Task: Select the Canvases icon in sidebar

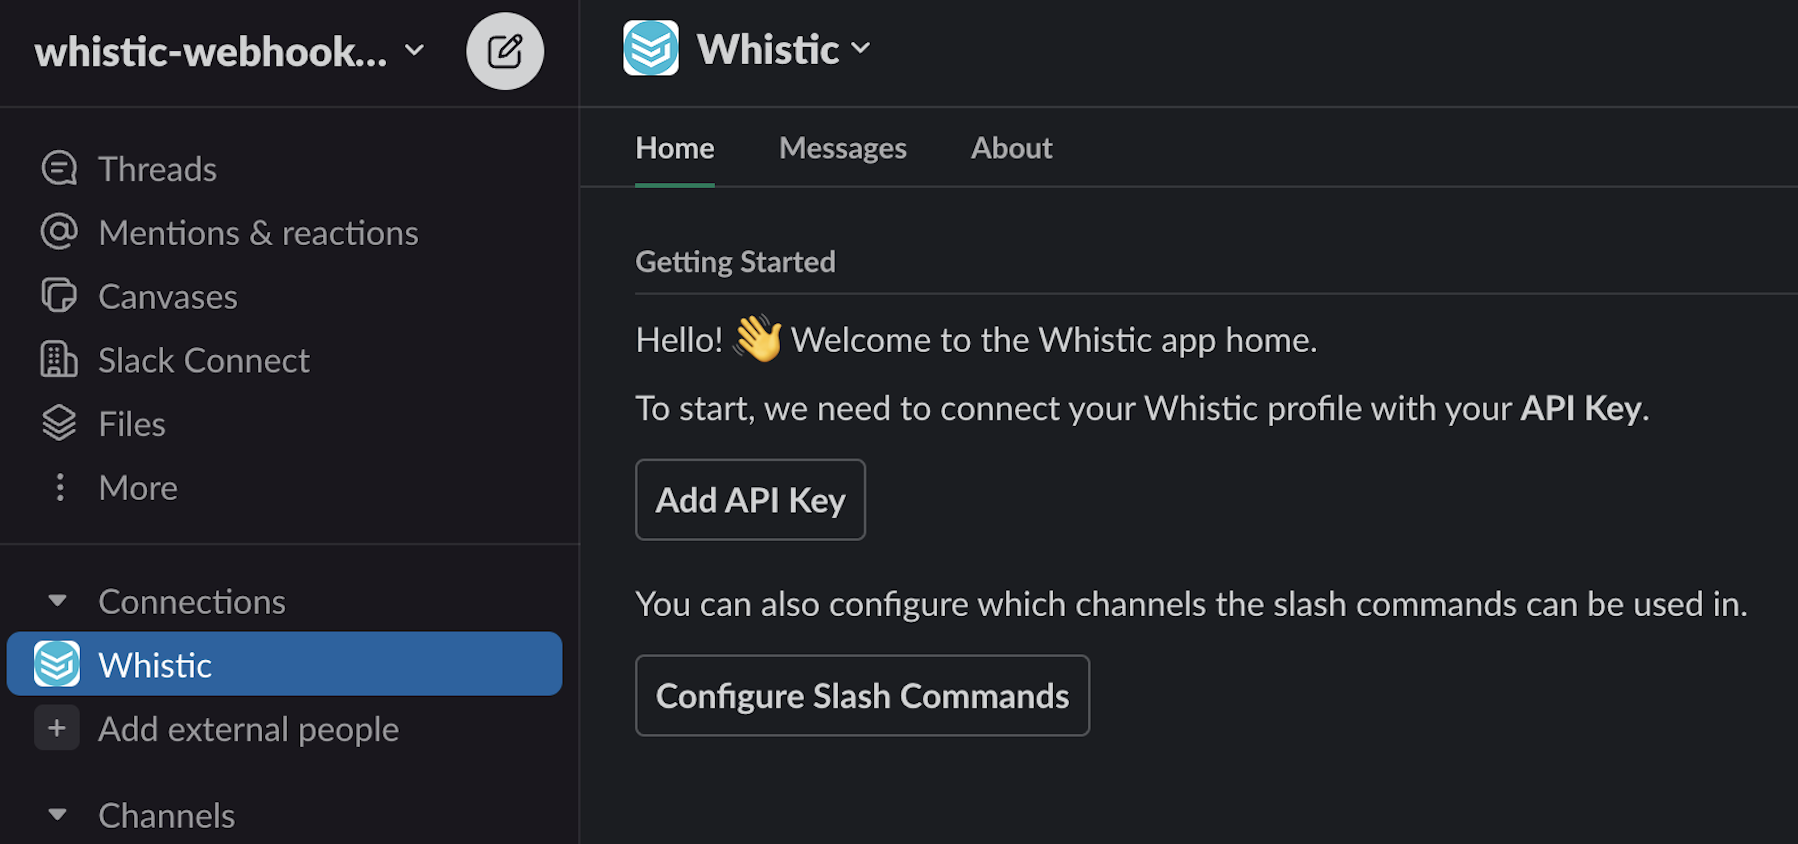Action: tap(59, 296)
